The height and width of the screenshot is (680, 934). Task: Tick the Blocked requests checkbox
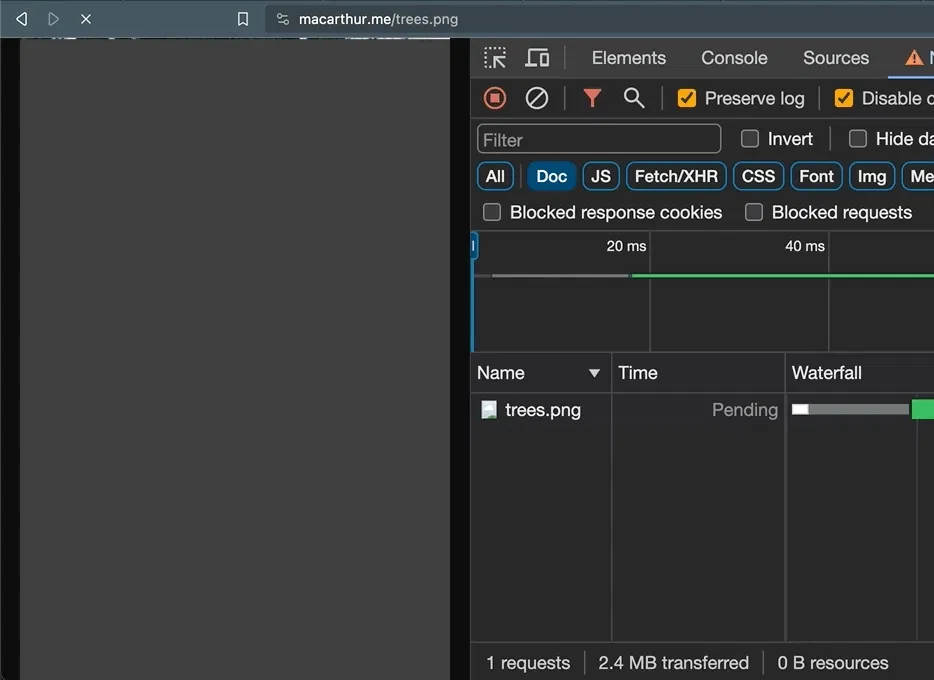pyautogui.click(x=754, y=212)
